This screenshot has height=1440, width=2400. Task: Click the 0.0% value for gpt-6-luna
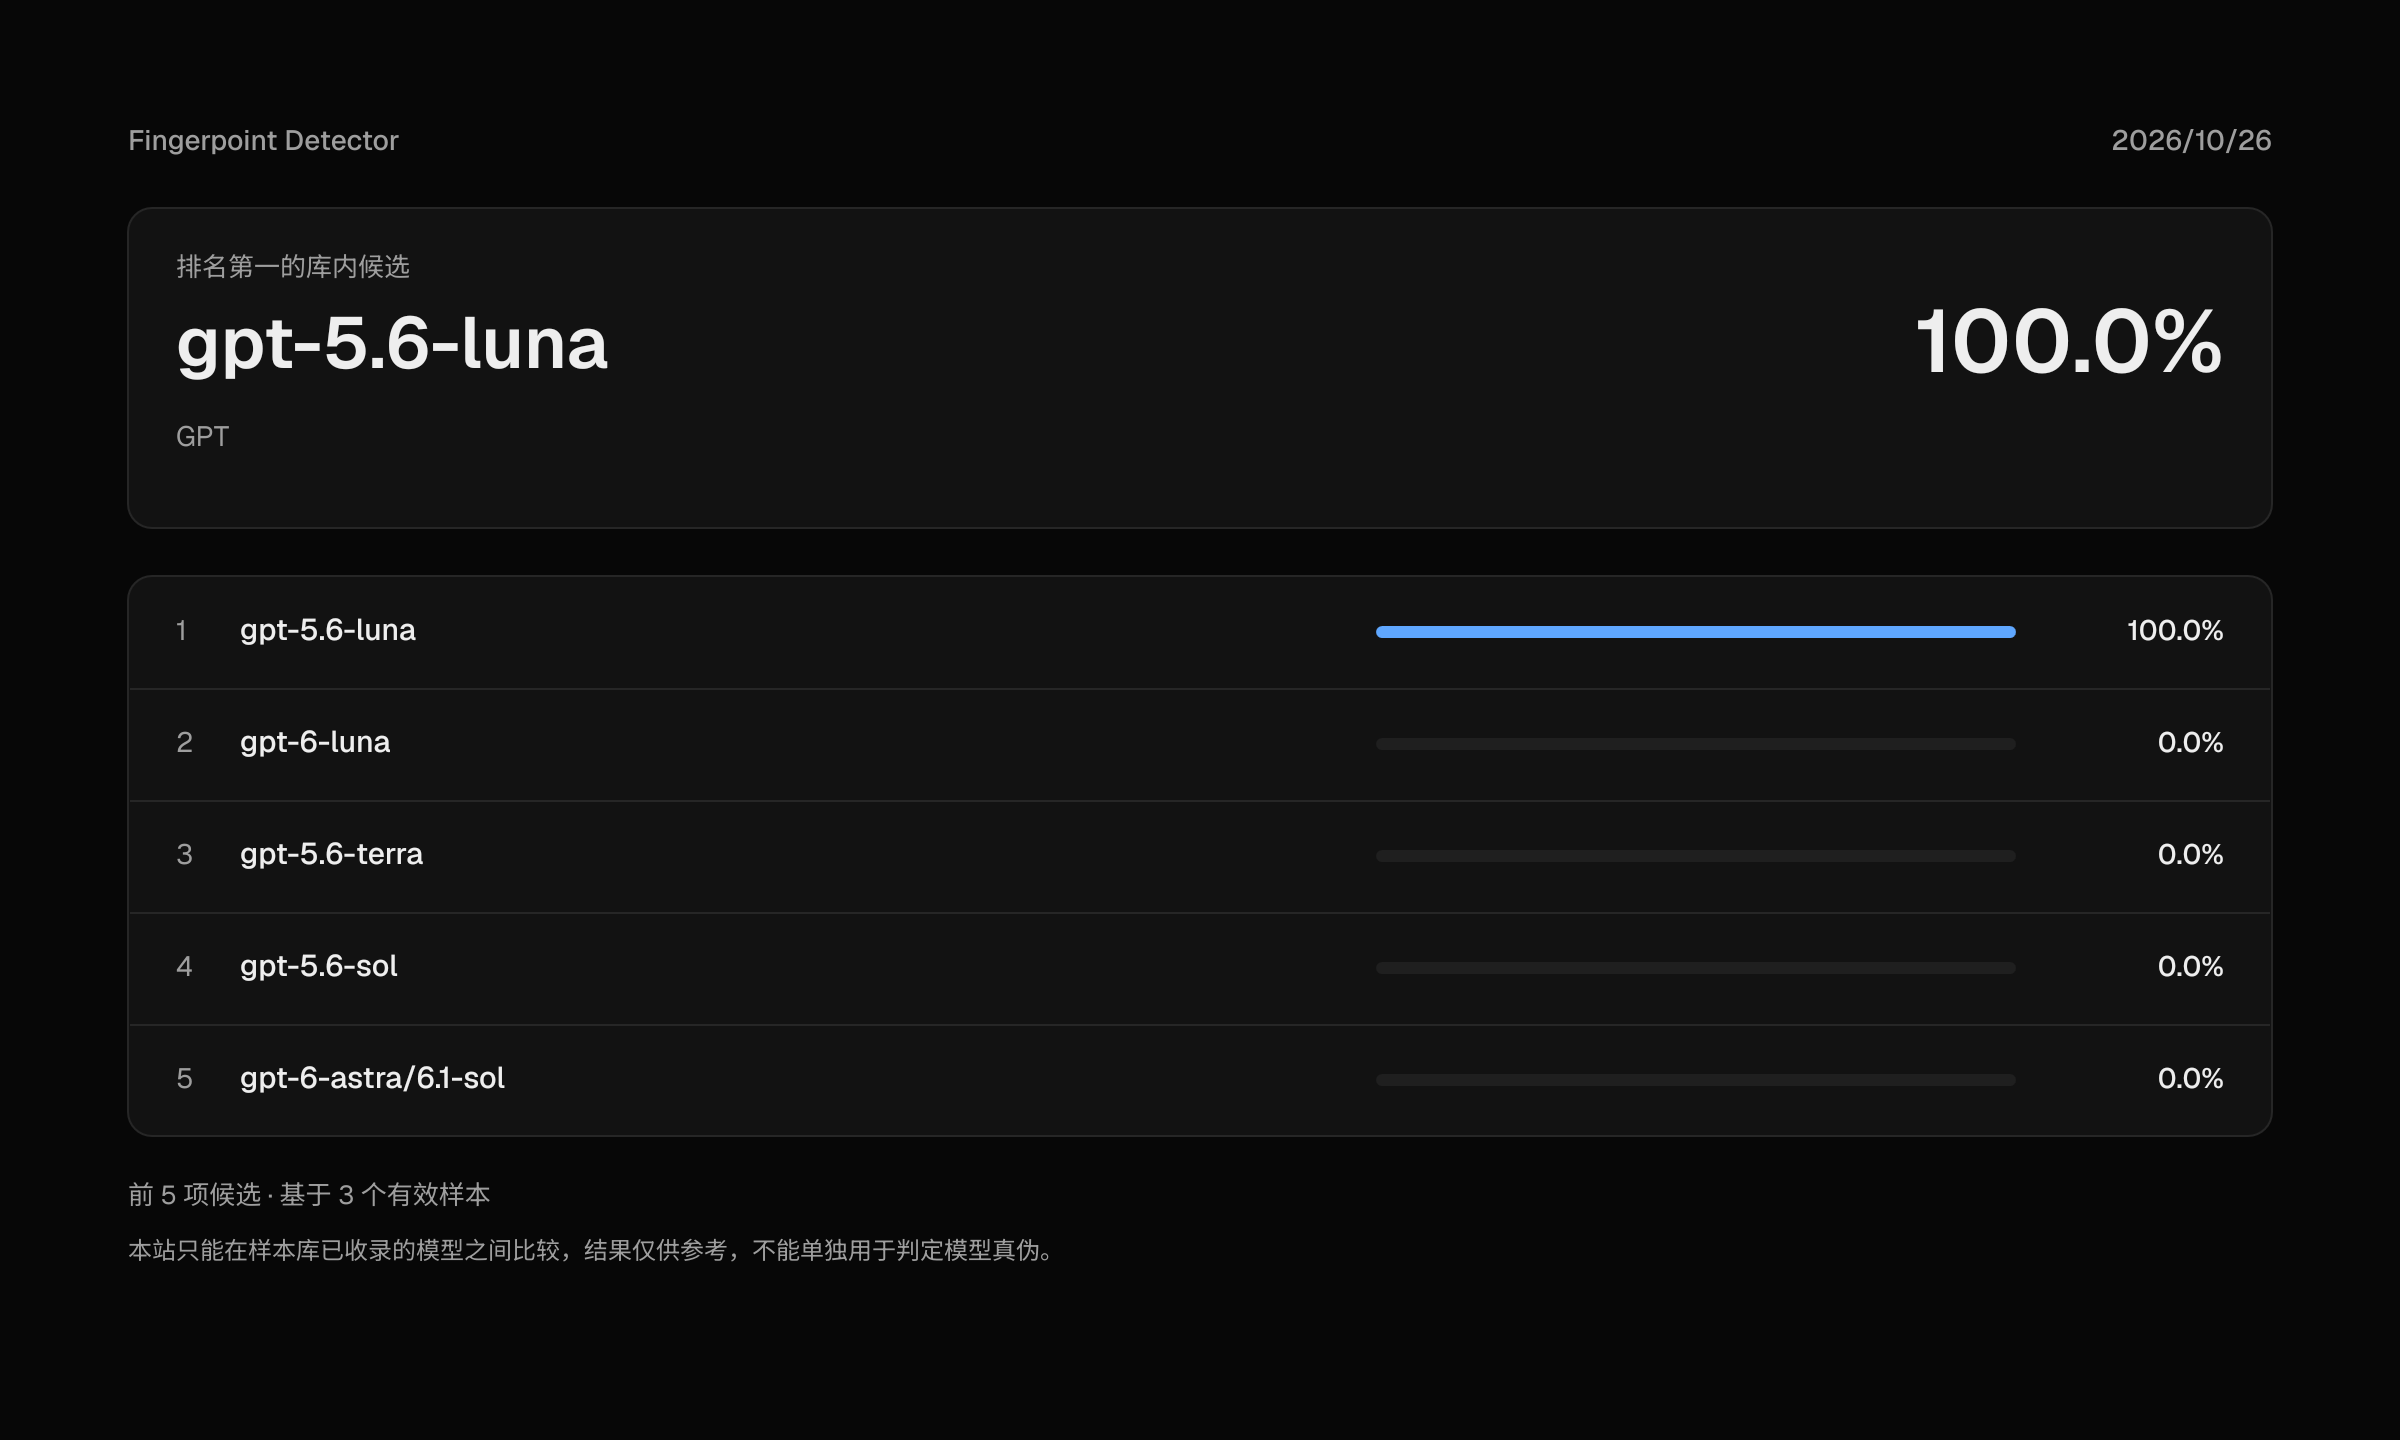click(x=2190, y=743)
